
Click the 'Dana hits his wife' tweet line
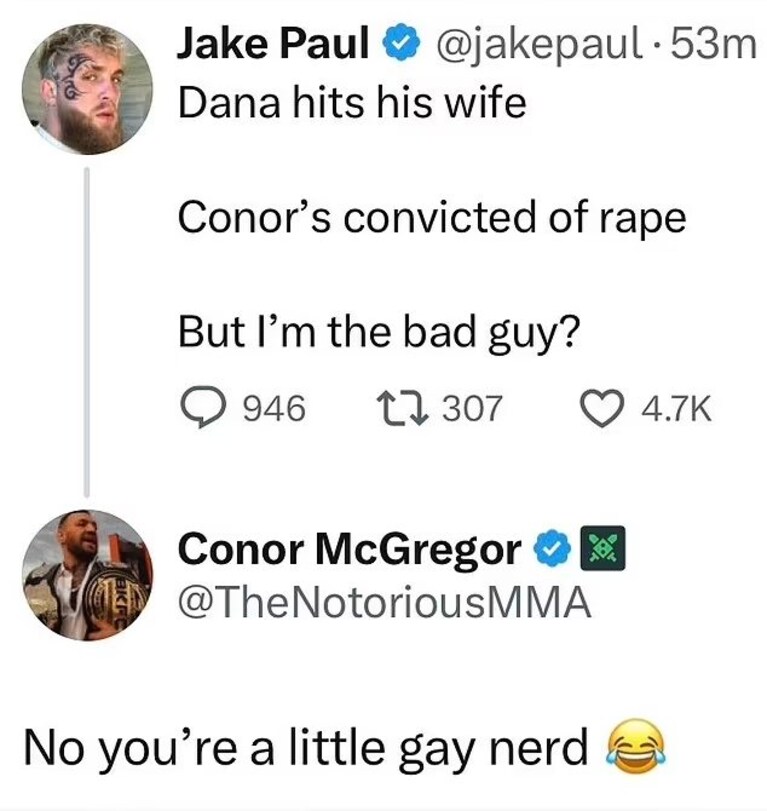point(352,102)
